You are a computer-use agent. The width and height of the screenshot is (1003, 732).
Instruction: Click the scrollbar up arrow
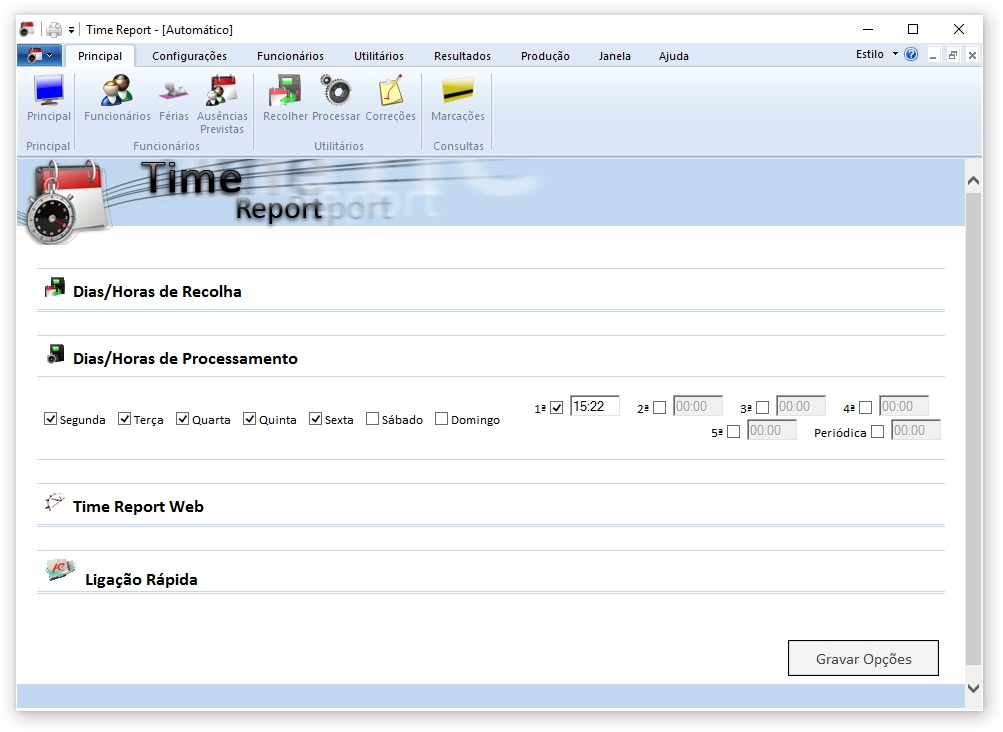click(974, 181)
